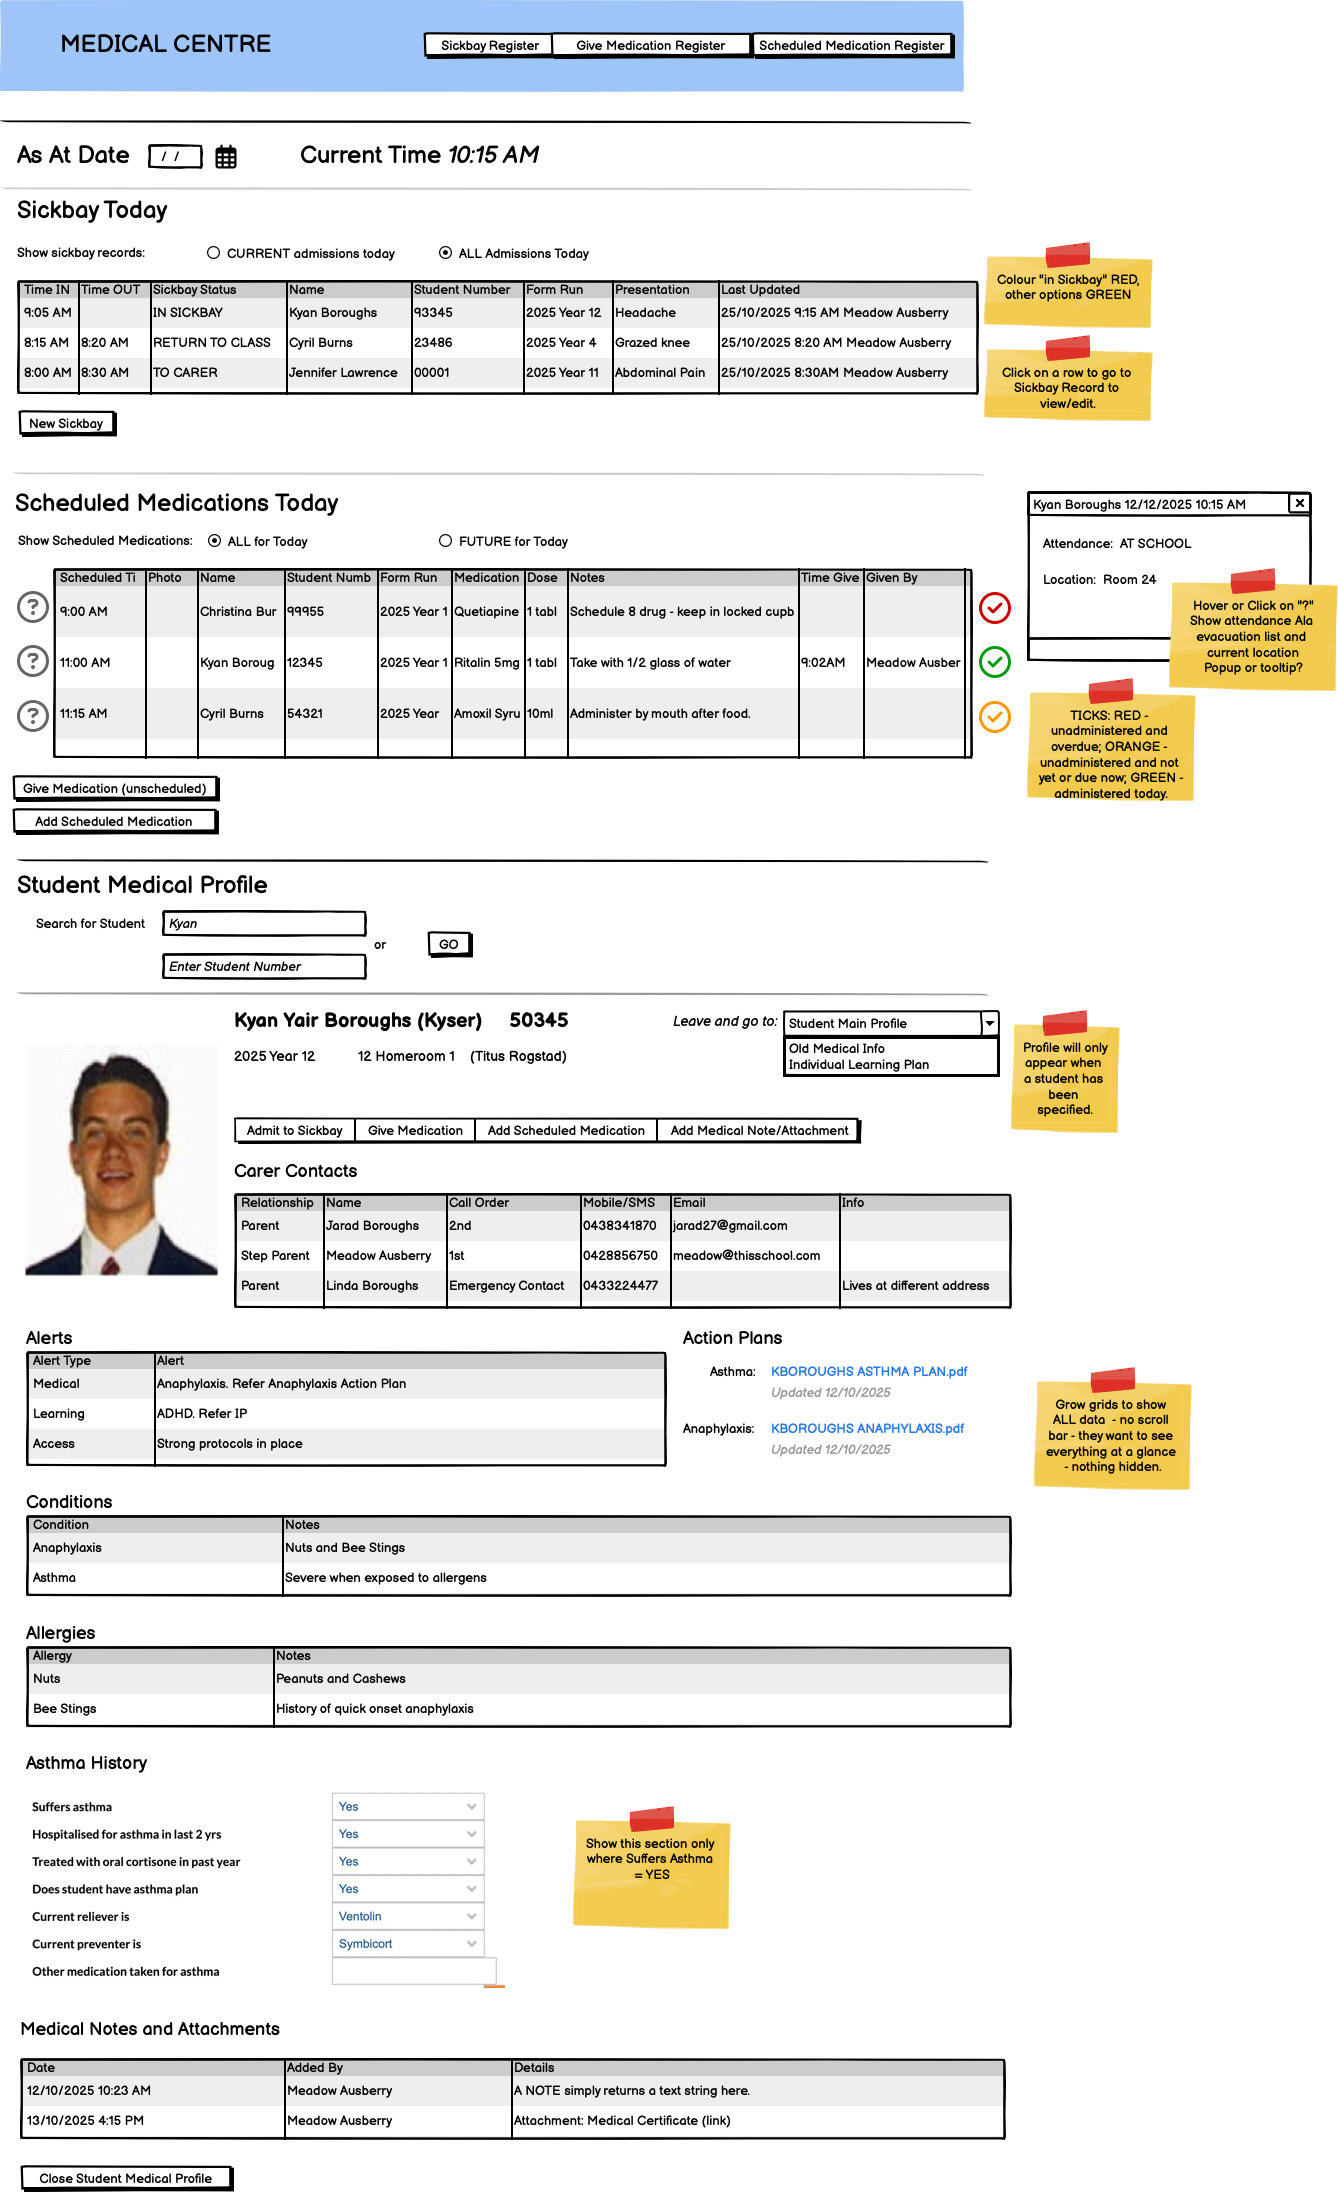Viewport: 1338px width, 2192px height.
Task: Switch to Scheduled Medication Register tab
Action: 851,45
